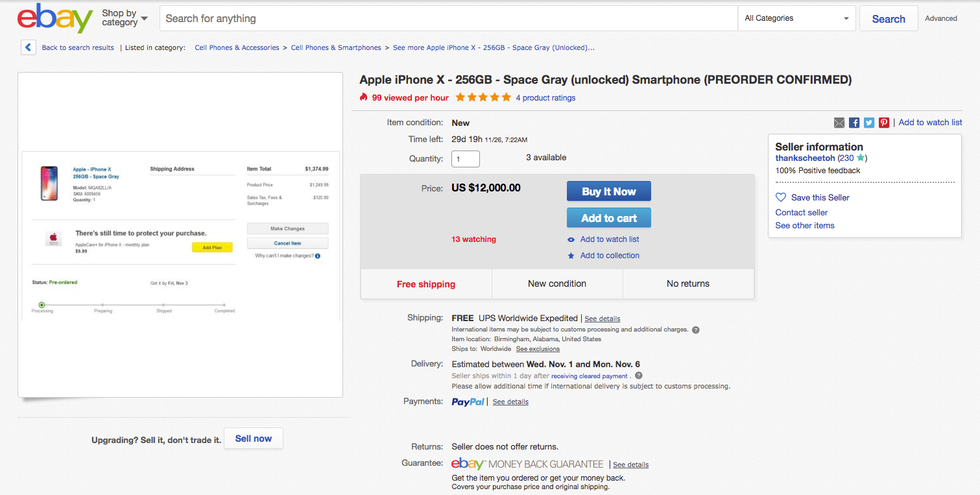The image size is (980, 495).
Task: Open Cell Phones & Accessories breadcrumb
Action: tap(237, 47)
